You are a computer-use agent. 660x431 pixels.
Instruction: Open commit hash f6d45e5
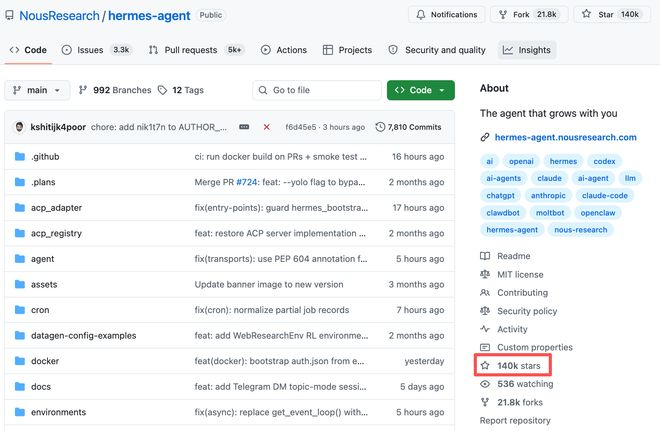(x=301, y=127)
